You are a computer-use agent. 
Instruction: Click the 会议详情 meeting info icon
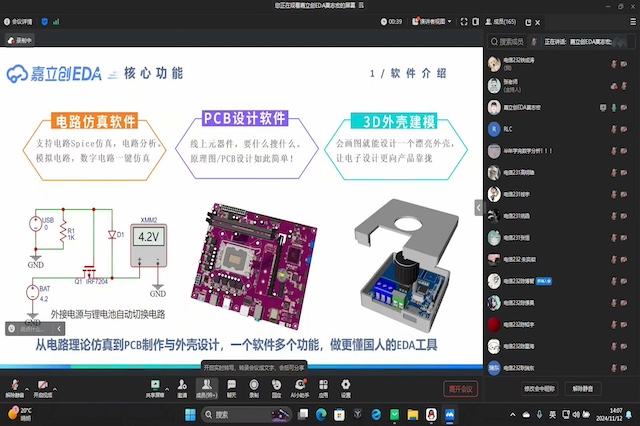point(19,20)
